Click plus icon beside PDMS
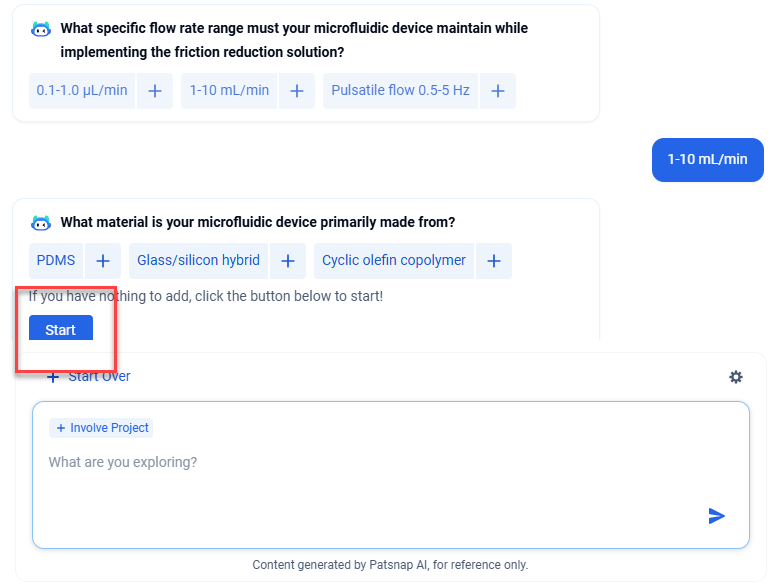The height and width of the screenshot is (586, 780). click(102, 261)
